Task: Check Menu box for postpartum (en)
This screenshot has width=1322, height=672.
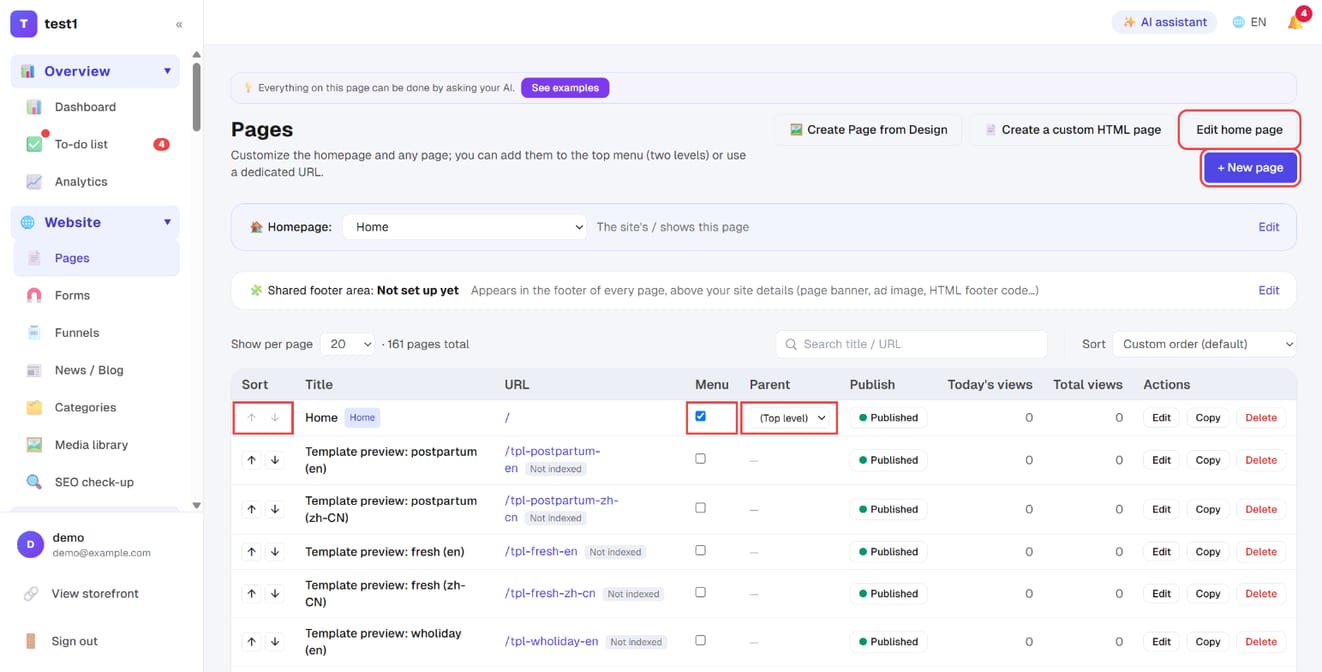Action: tap(700, 459)
